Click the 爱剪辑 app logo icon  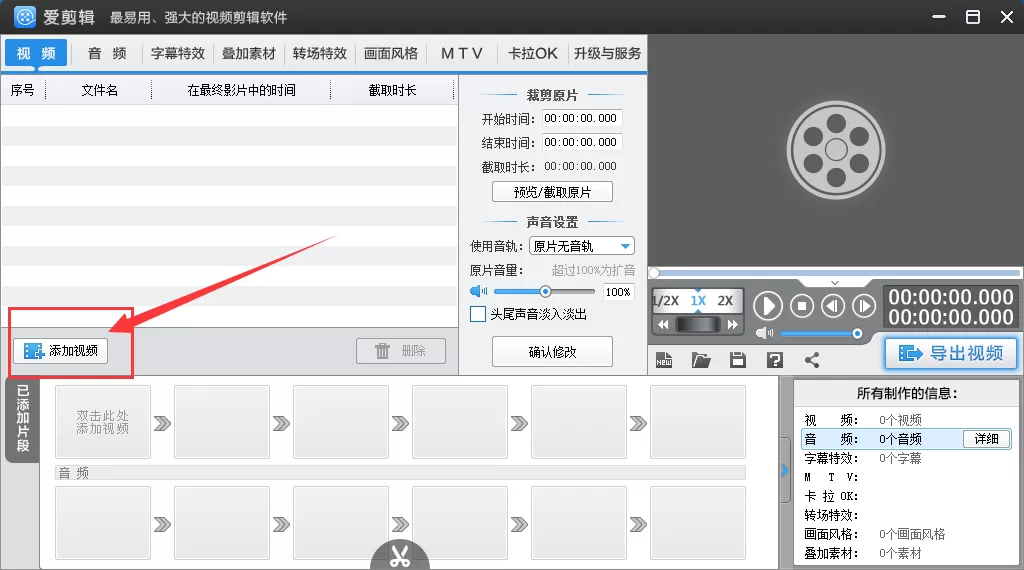click(x=25, y=17)
